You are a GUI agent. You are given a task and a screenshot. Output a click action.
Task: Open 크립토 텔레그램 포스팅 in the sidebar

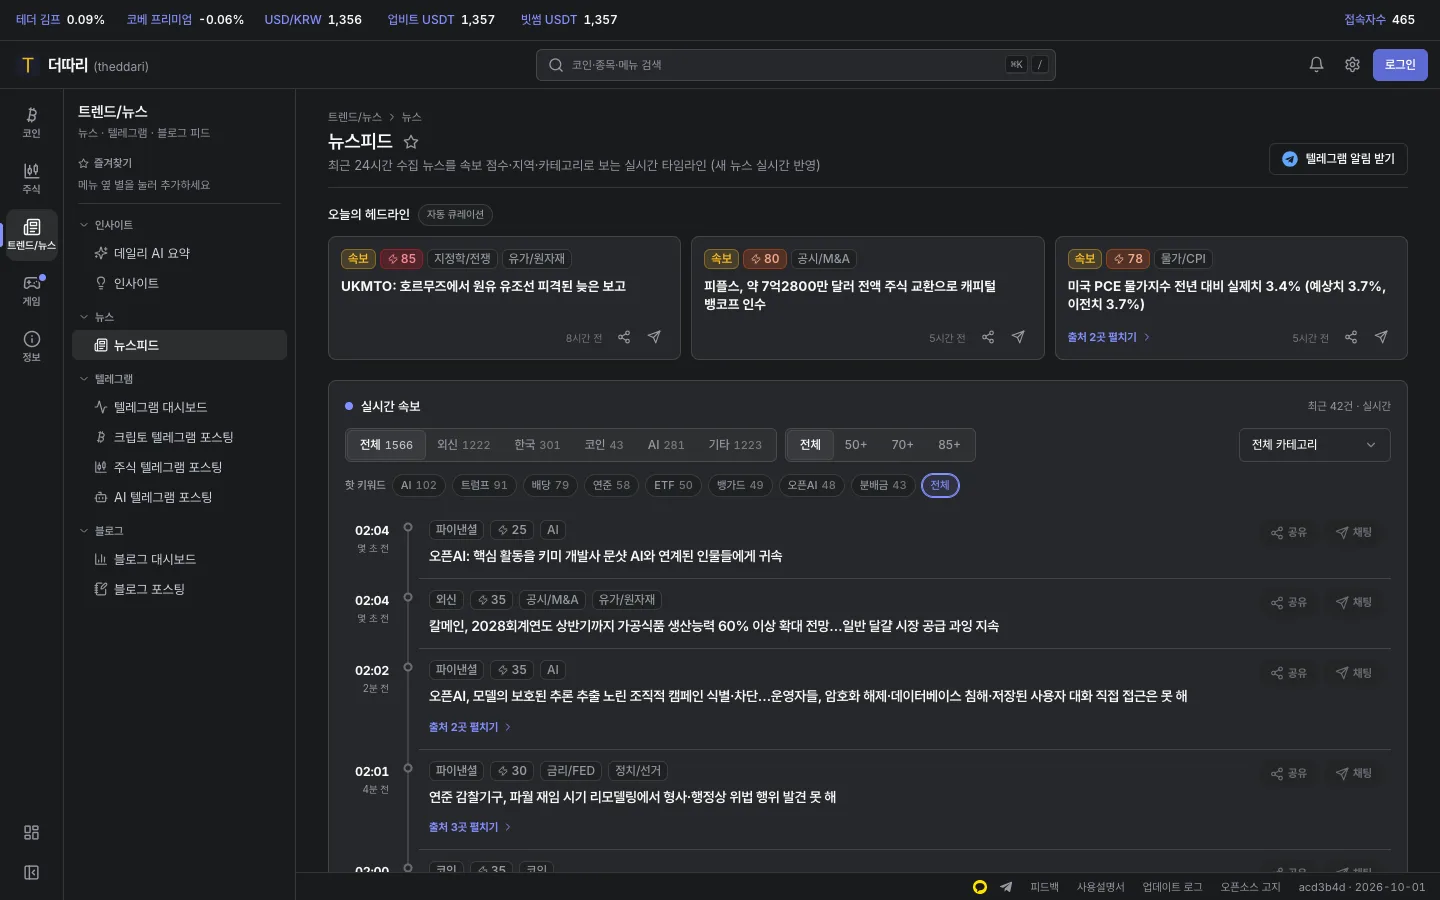point(180,437)
